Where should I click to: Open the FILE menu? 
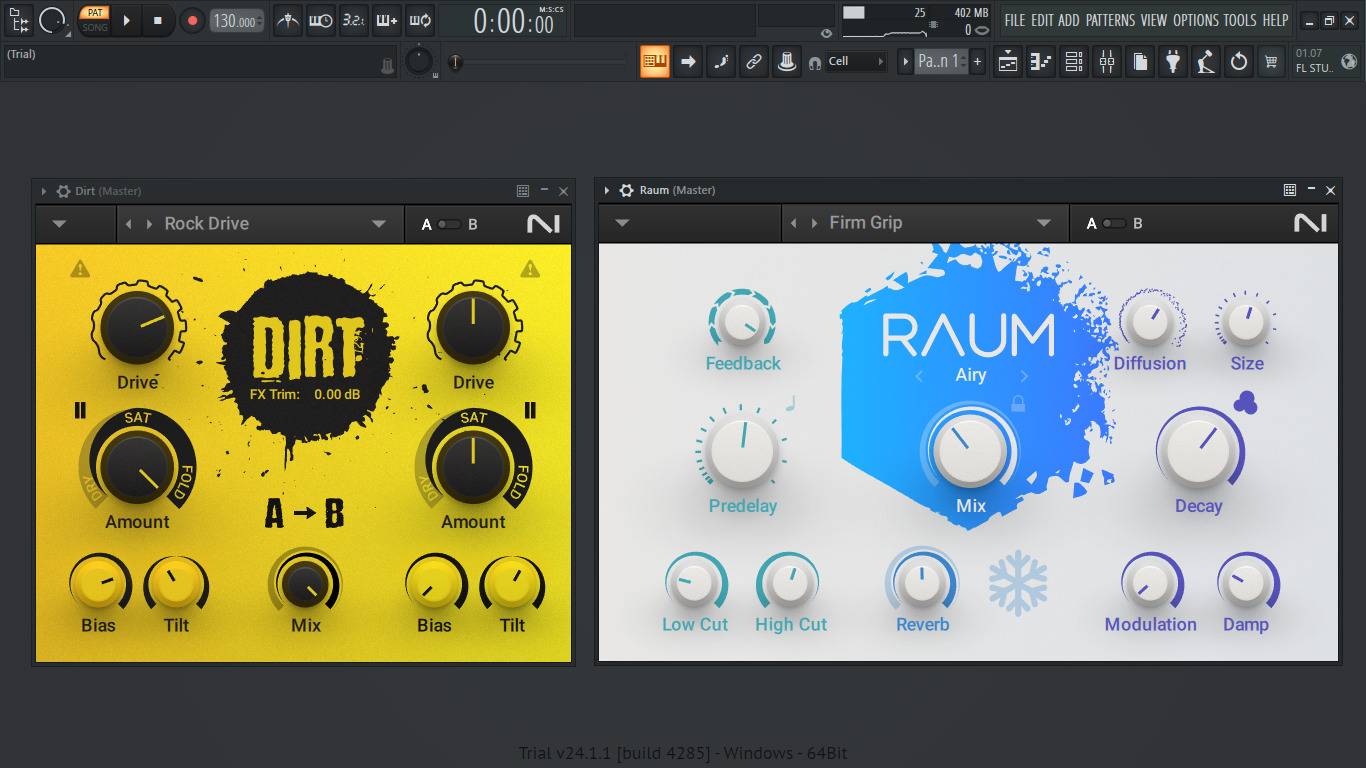point(1015,20)
